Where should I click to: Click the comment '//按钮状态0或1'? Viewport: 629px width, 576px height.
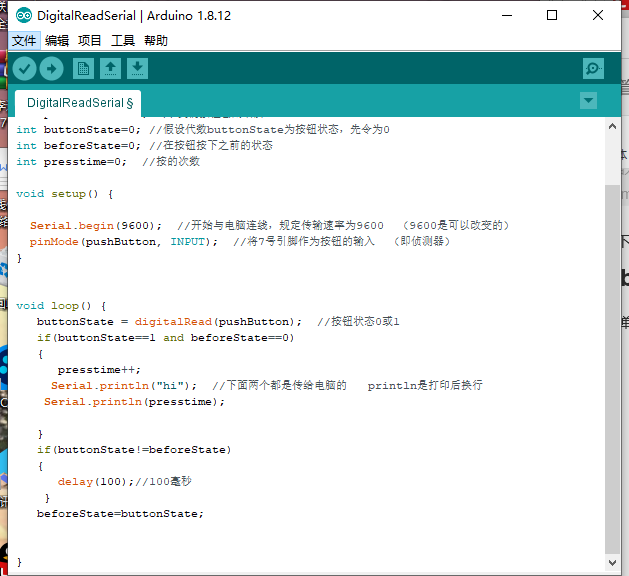[x=358, y=322]
